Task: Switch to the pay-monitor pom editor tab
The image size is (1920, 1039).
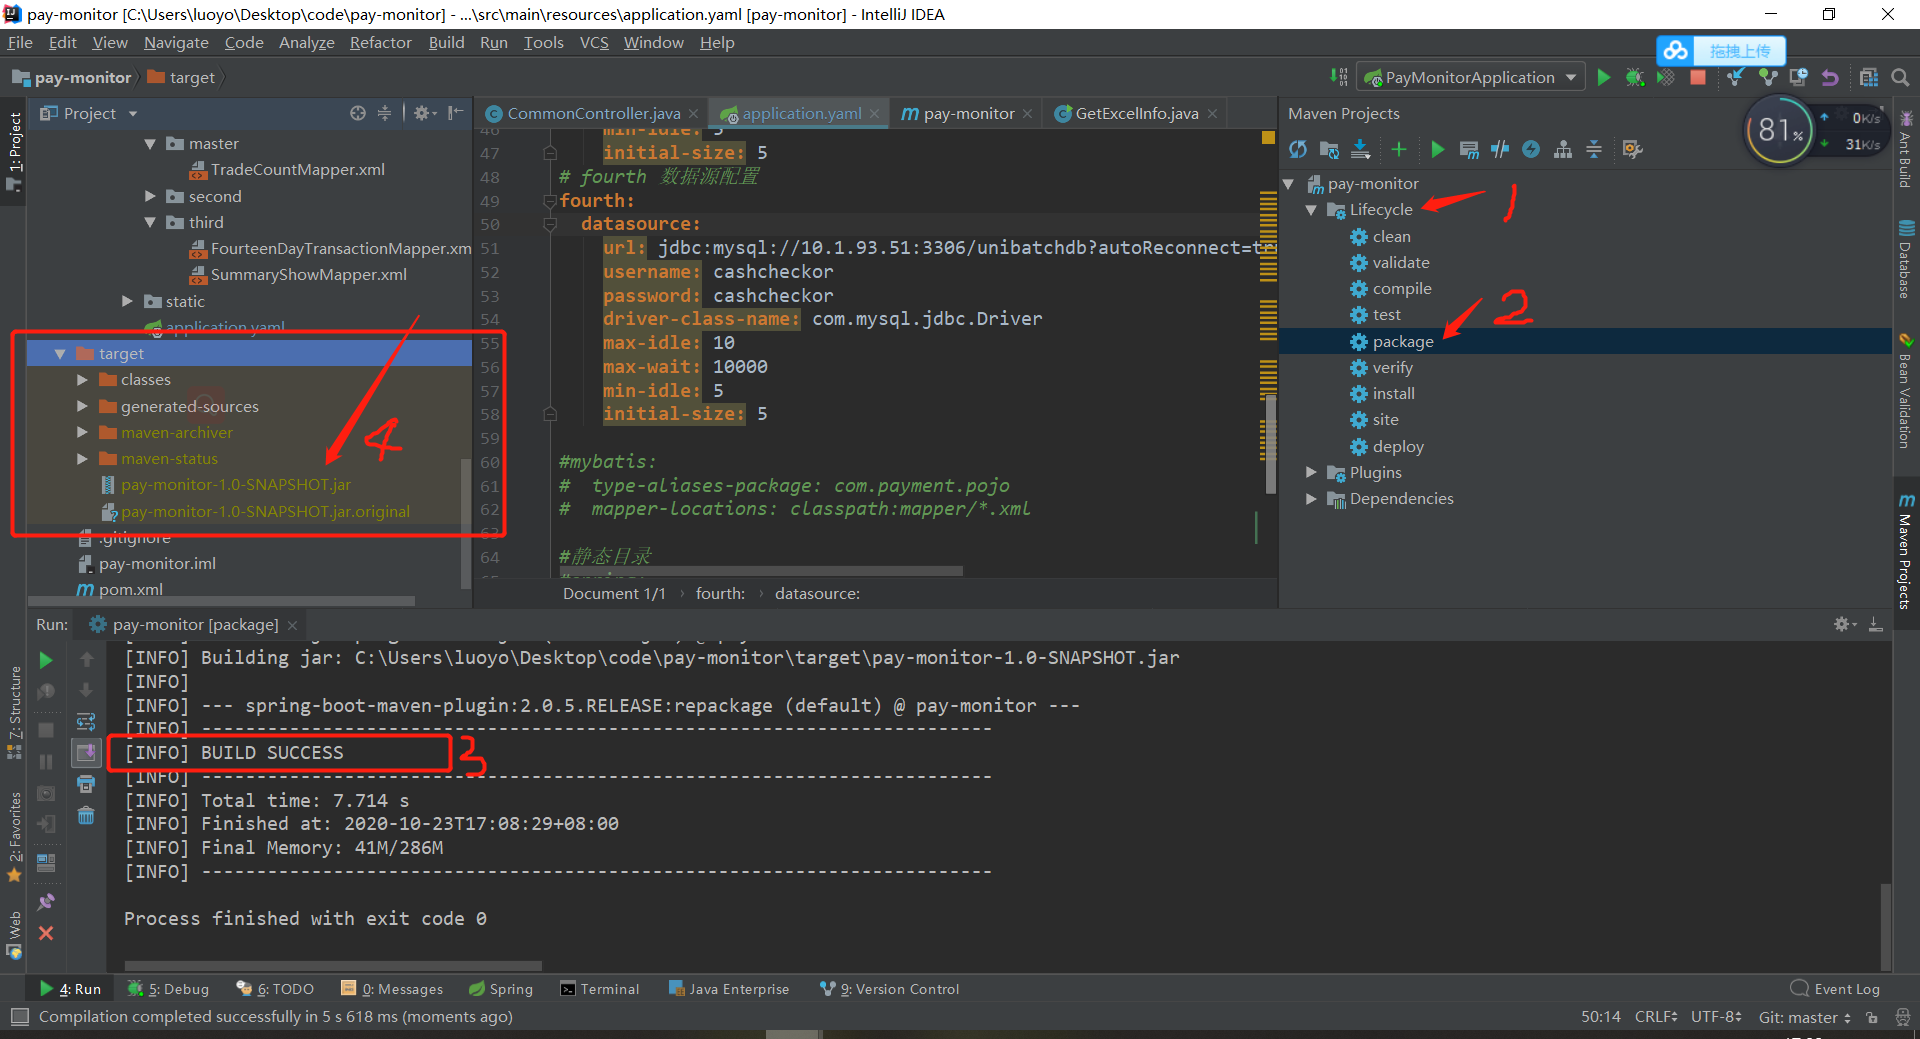Action: (x=968, y=114)
